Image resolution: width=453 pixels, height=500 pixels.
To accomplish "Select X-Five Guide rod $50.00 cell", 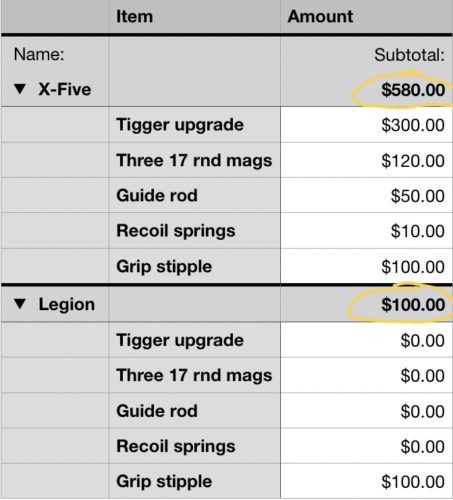I will coord(367,195).
